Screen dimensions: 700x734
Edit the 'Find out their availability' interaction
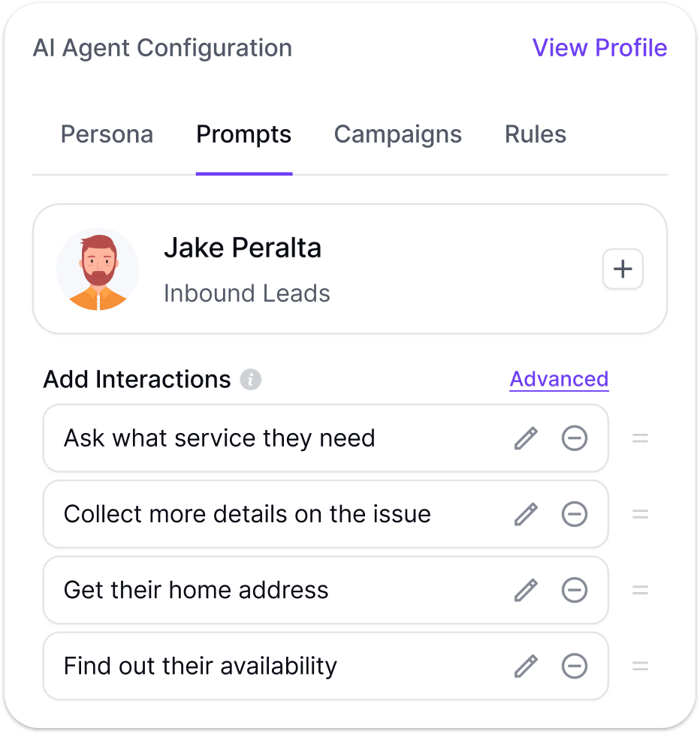click(x=526, y=666)
